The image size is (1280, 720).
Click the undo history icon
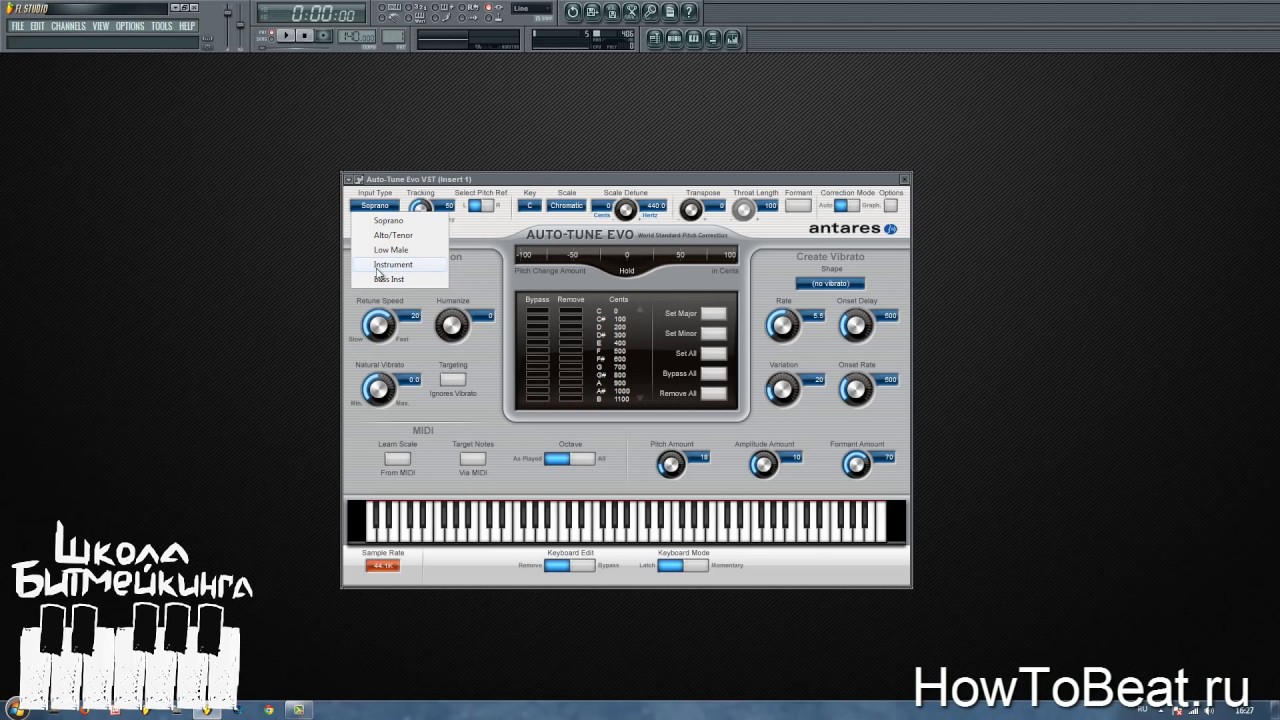[572, 12]
